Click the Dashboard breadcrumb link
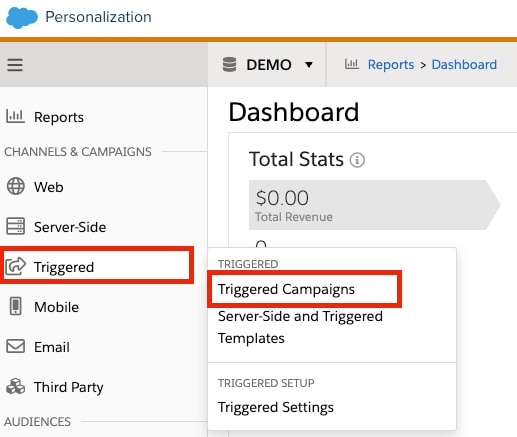 click(464, 65)
